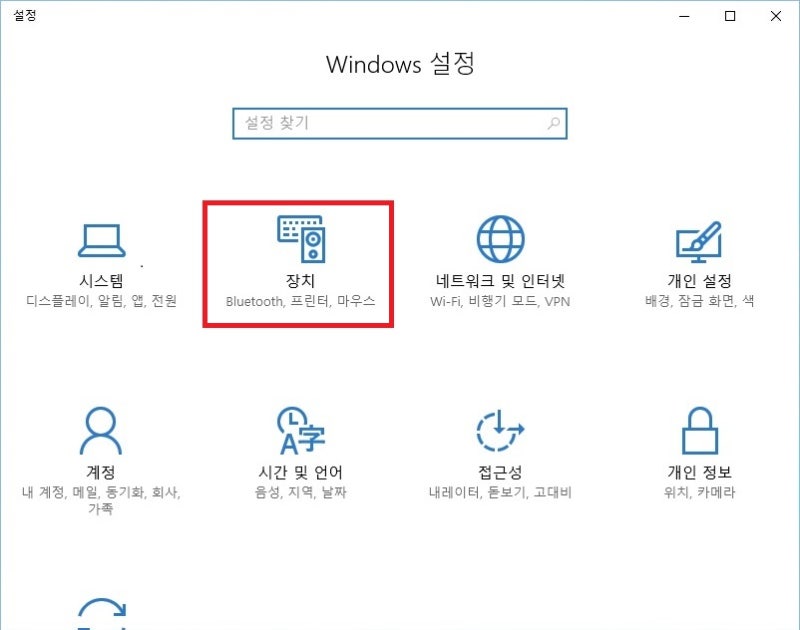This screenshot has height=630, width=800.
Task: Open the 시간 및 언어 clock icon
Action: click(301, 431)
